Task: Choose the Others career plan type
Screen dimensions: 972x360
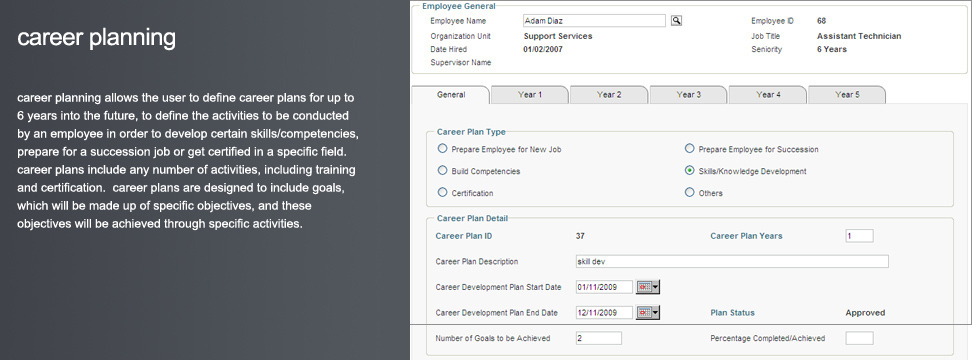Action: click(689, 193)
